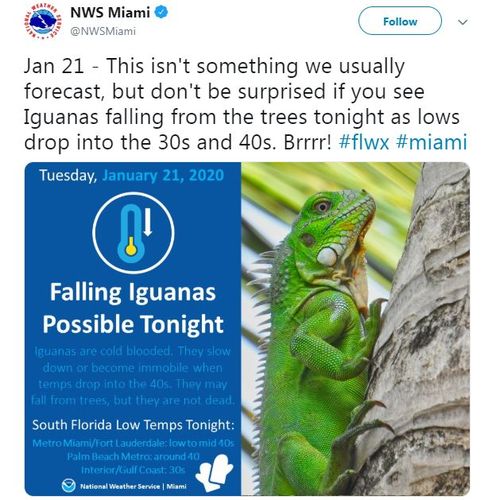This screenshot has width=500, height=500.
Task: Click the @NWSMiami handle
Action: coord(103,31)
